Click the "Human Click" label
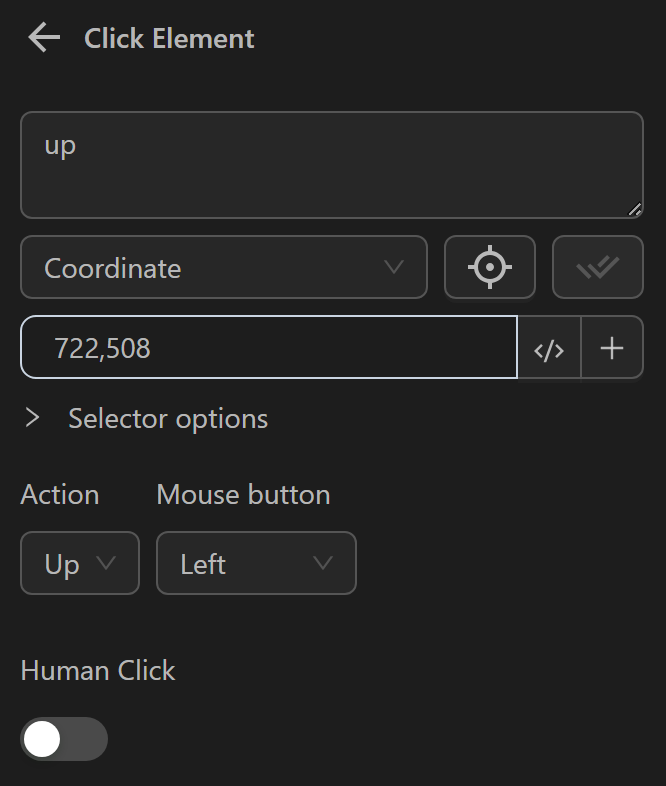 [98, 670]
